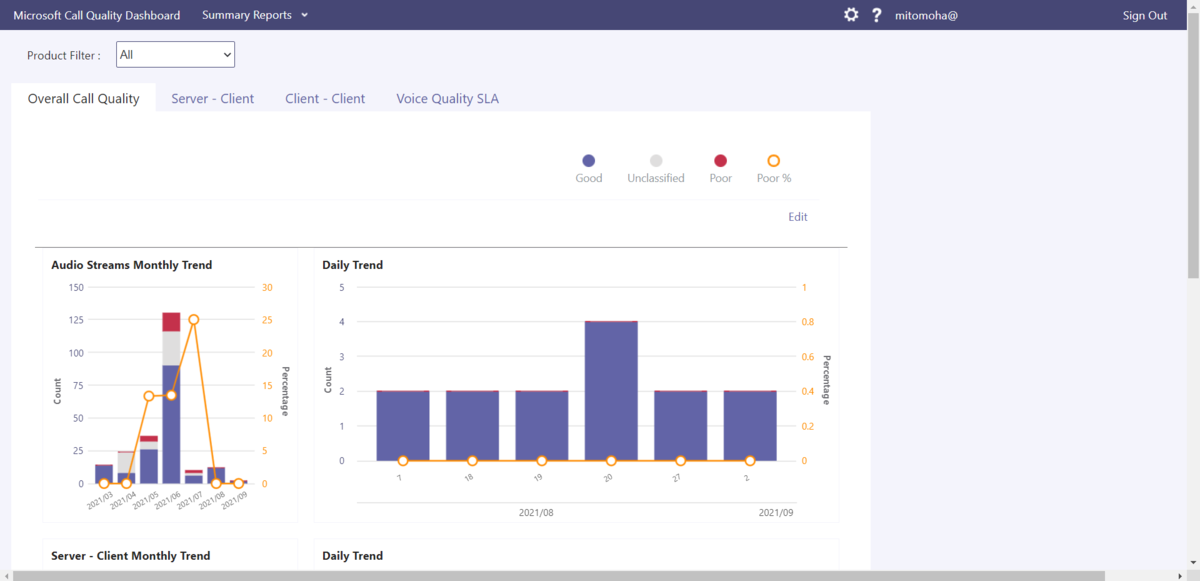Click the Sign Out link
1200x581 pixels.
tap(1145, 15)
